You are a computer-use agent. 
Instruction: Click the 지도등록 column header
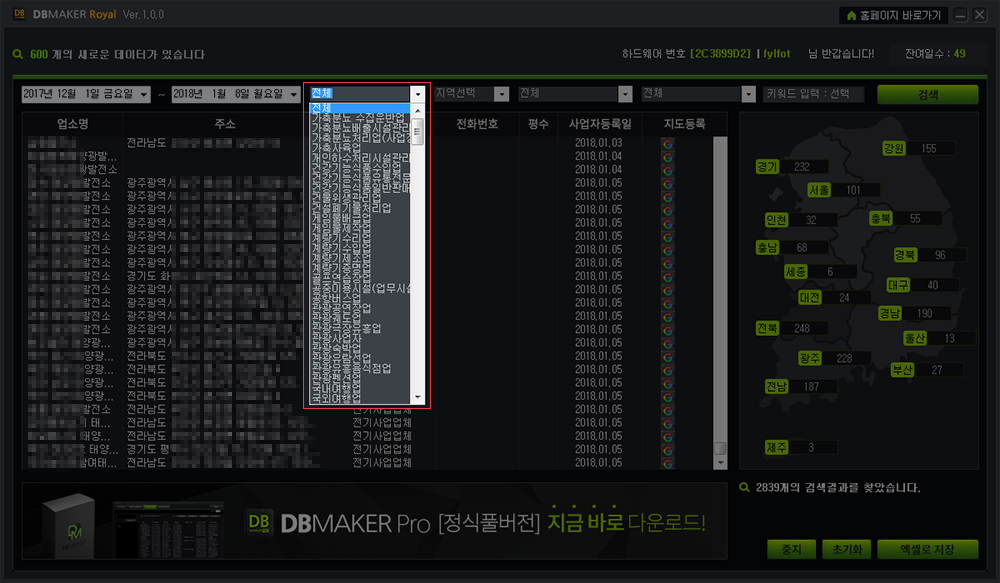(x=684, y=124)
